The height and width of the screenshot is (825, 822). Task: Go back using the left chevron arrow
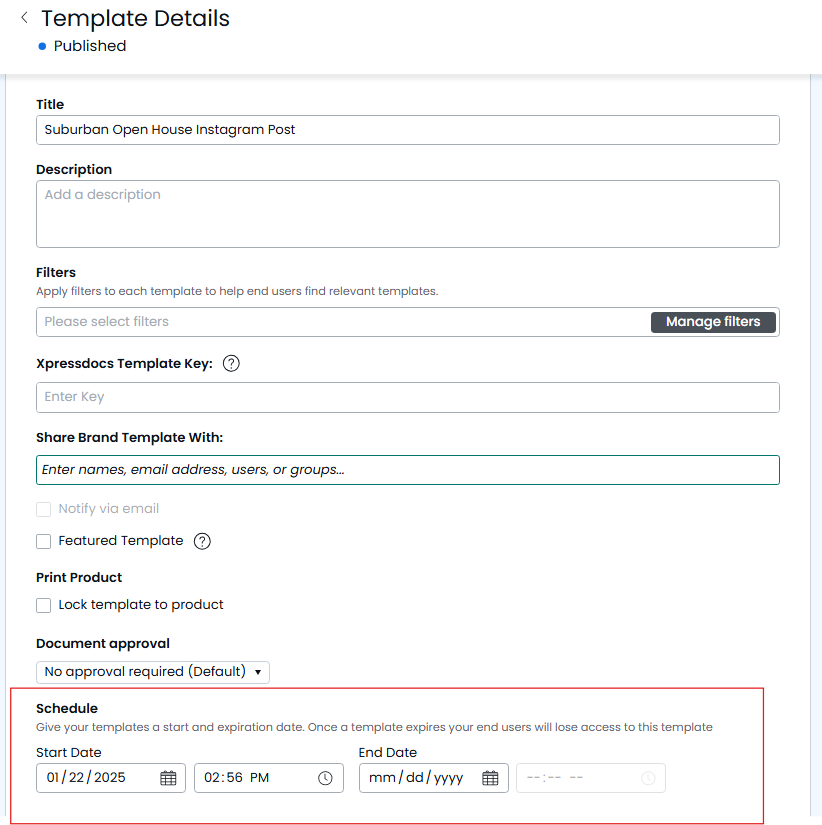click(24, 17)
